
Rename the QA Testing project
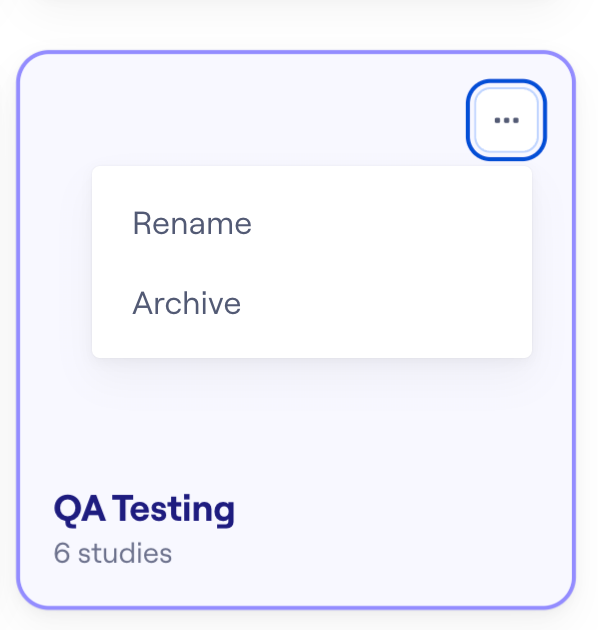coord(312,223)
